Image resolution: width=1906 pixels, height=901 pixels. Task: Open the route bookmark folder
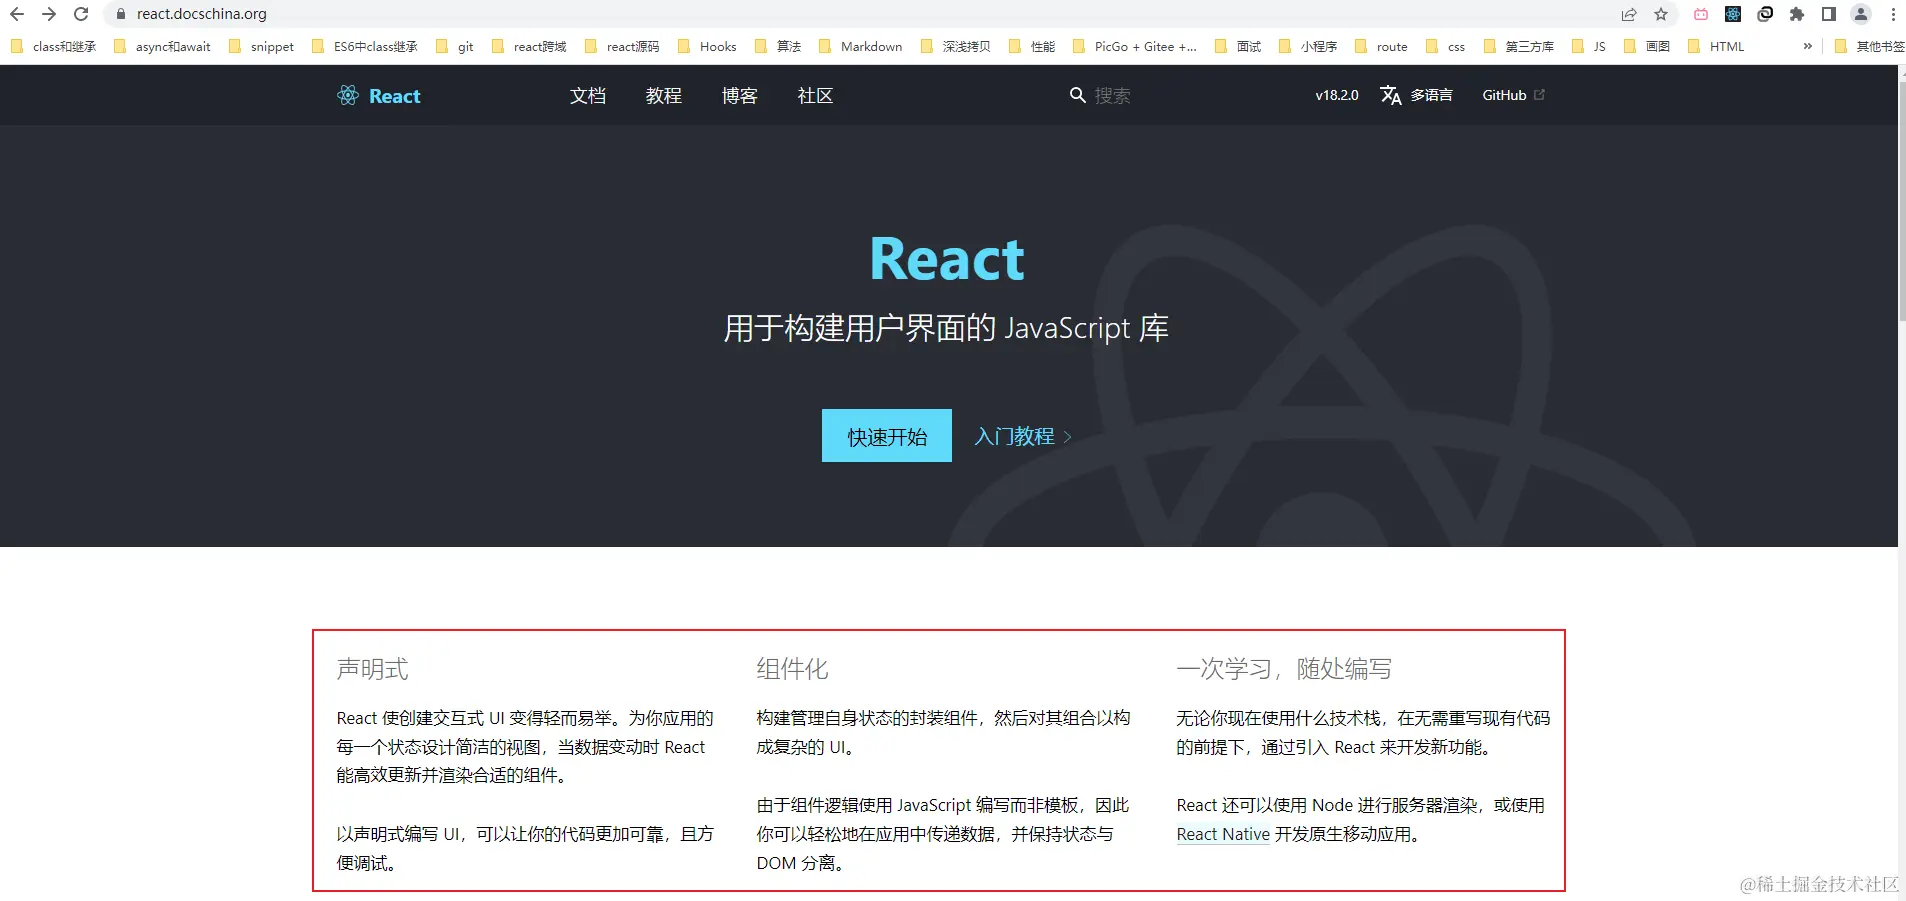pos(1381,46)
